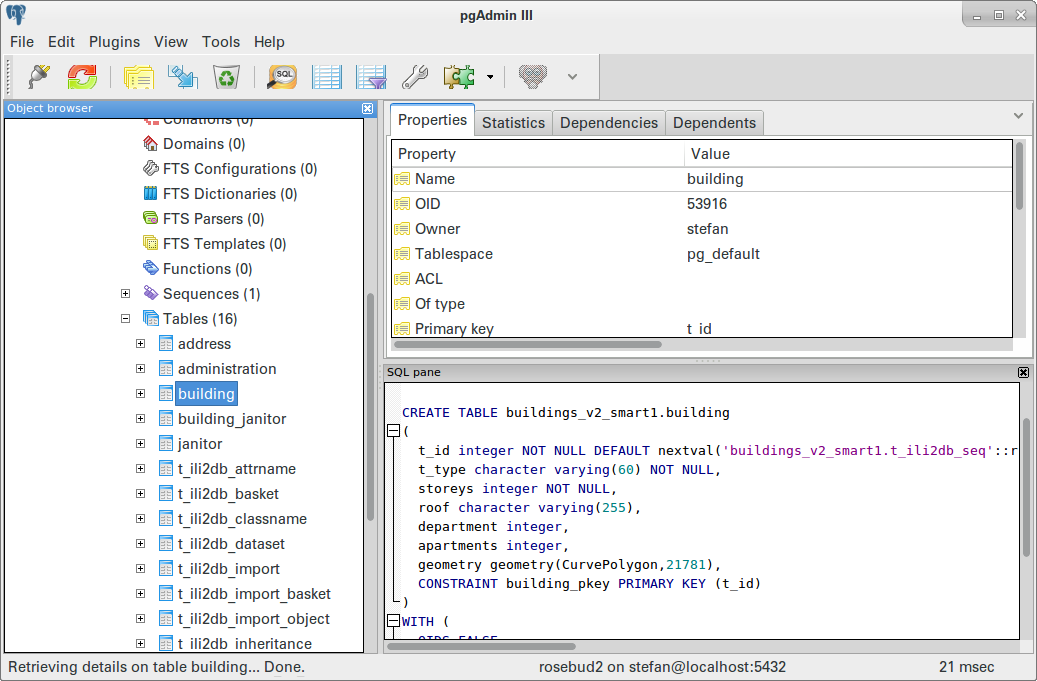Open the Edit menu
Image resolution: width=1037 pixels, height=681 pixels.
[61, 42]
